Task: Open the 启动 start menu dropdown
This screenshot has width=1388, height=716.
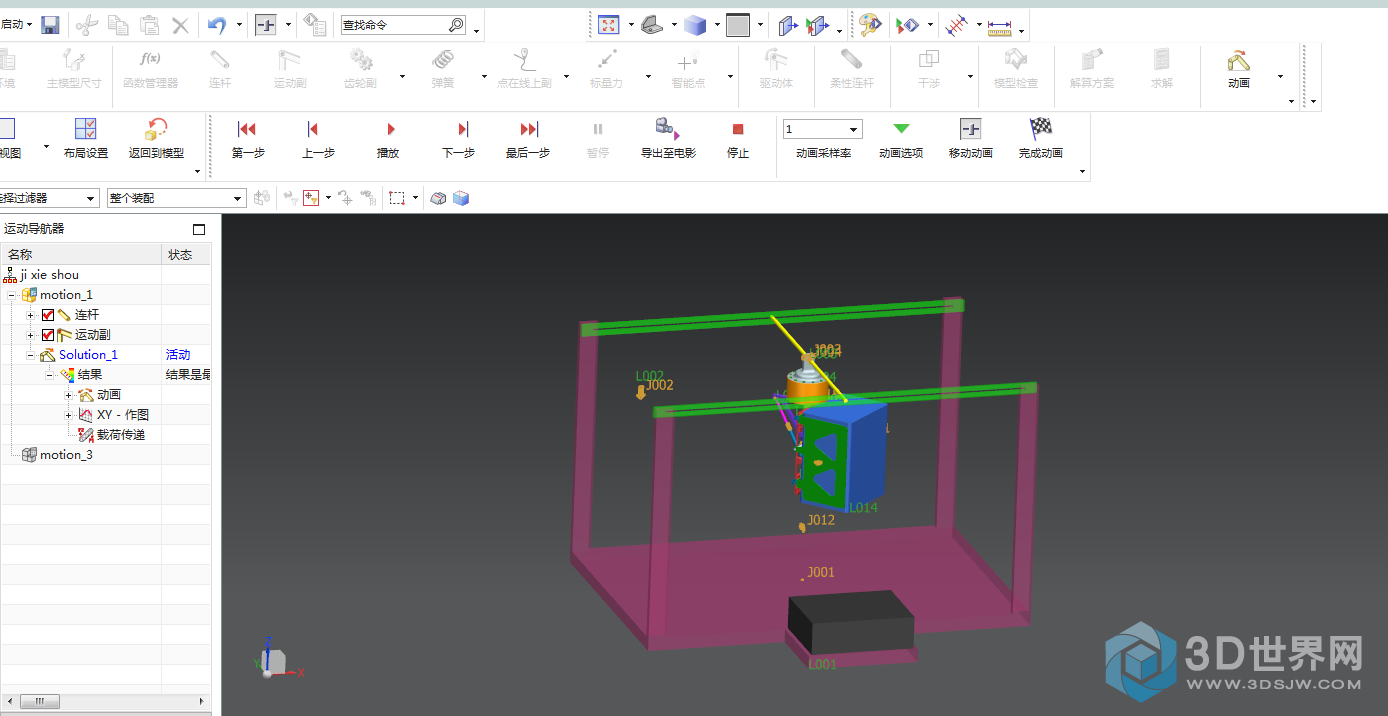Action: coord(17,25)
